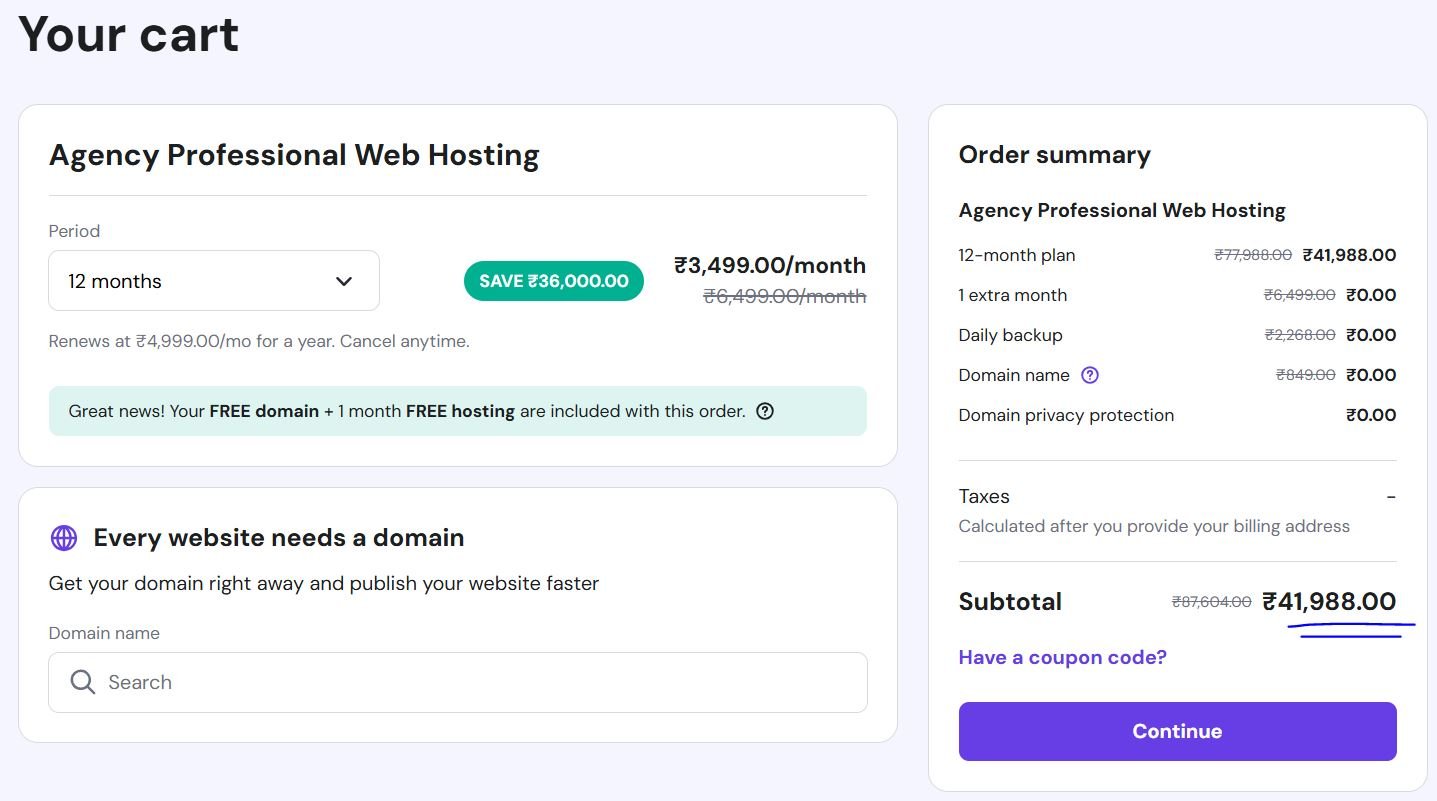Image resolution: width=1437 pixels, height=801 pixels.
Task: Click the crossed-out ₹6,499.00/month price
Action: point(784,296)
